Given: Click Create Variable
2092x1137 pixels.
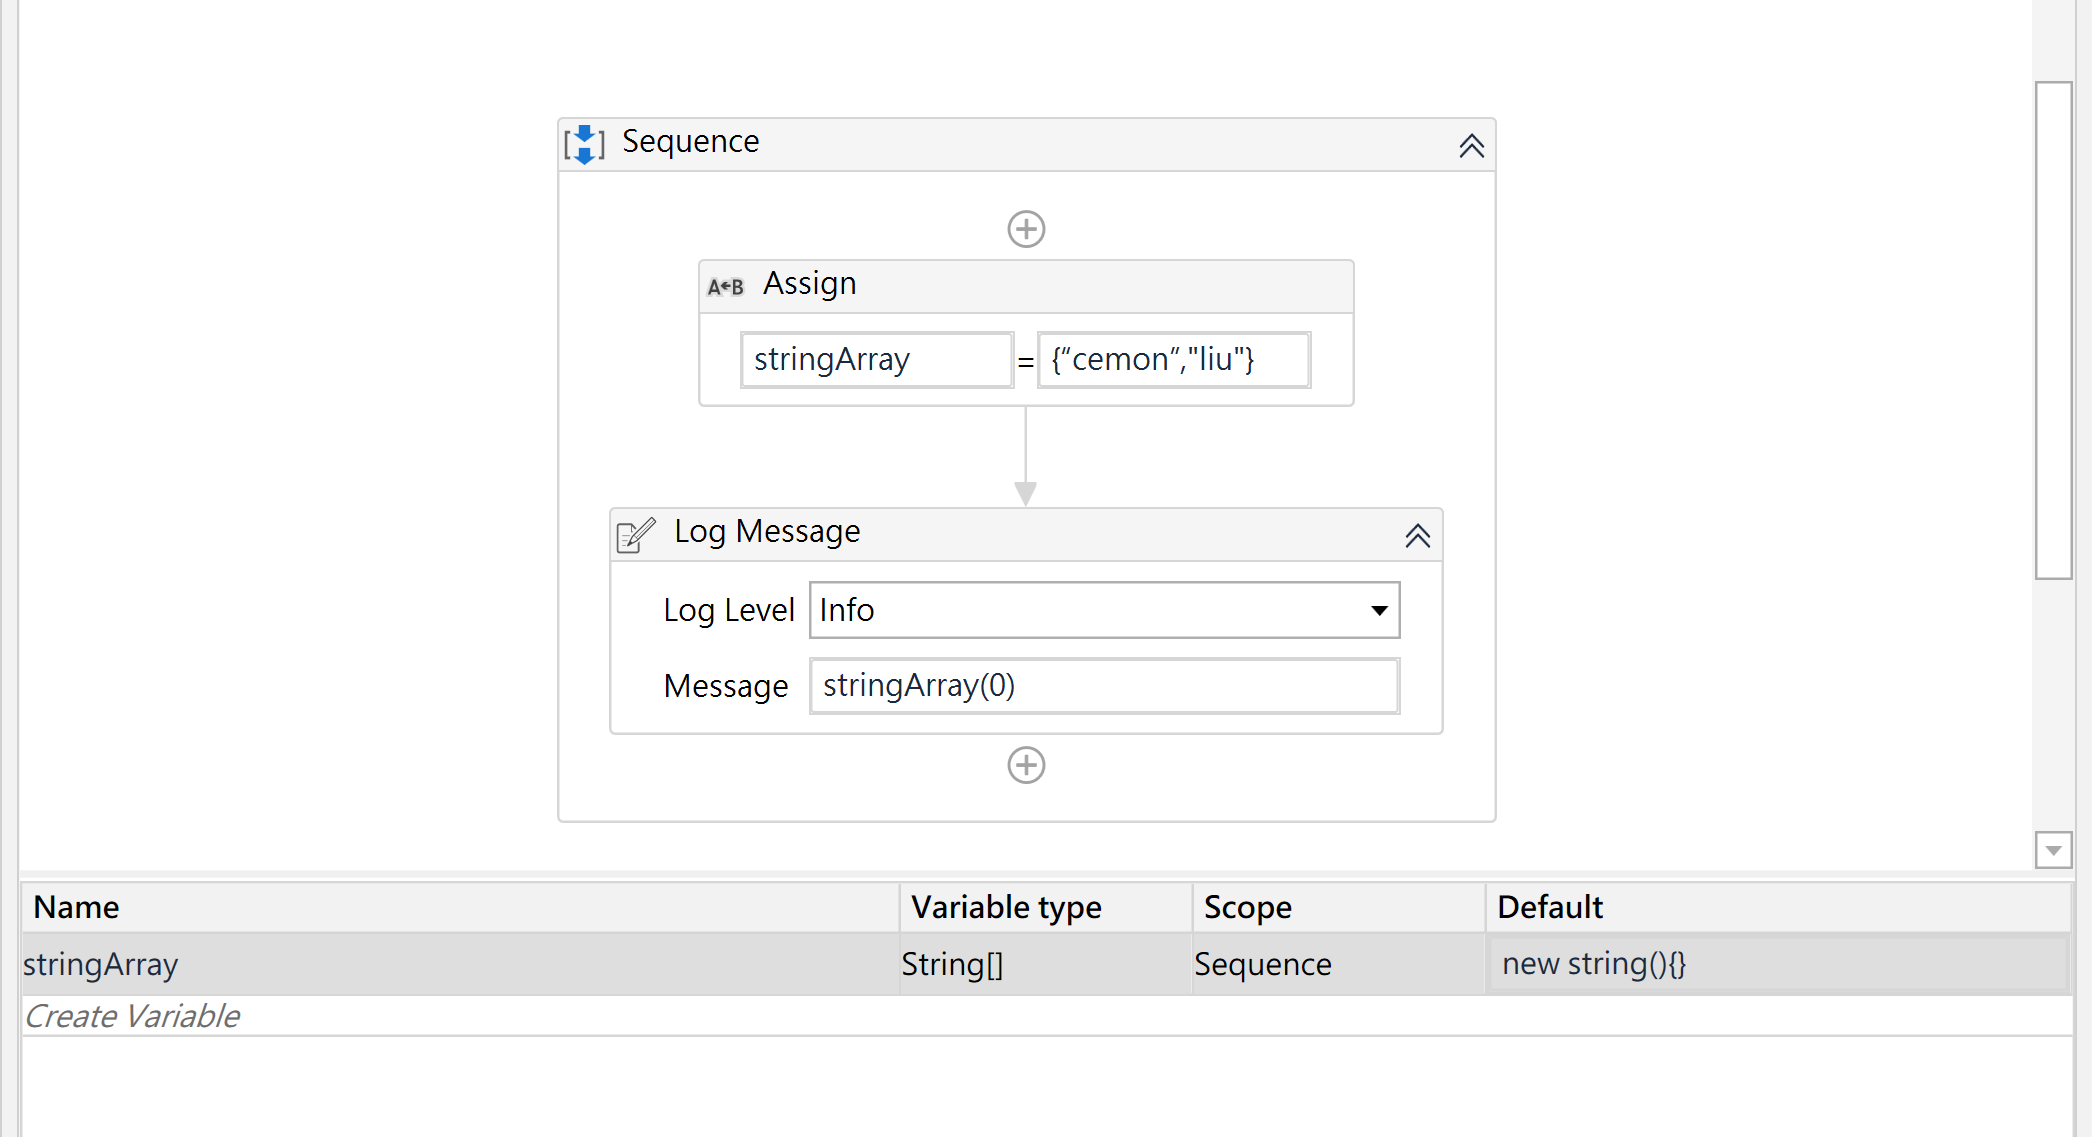Looking at the screenshot, I should 132,1016.
